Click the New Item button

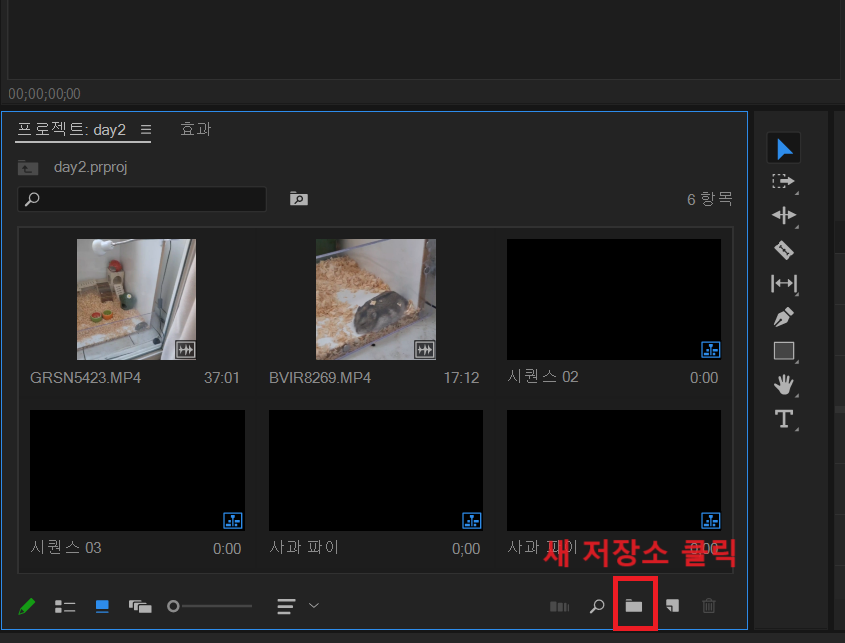point(671,605)
